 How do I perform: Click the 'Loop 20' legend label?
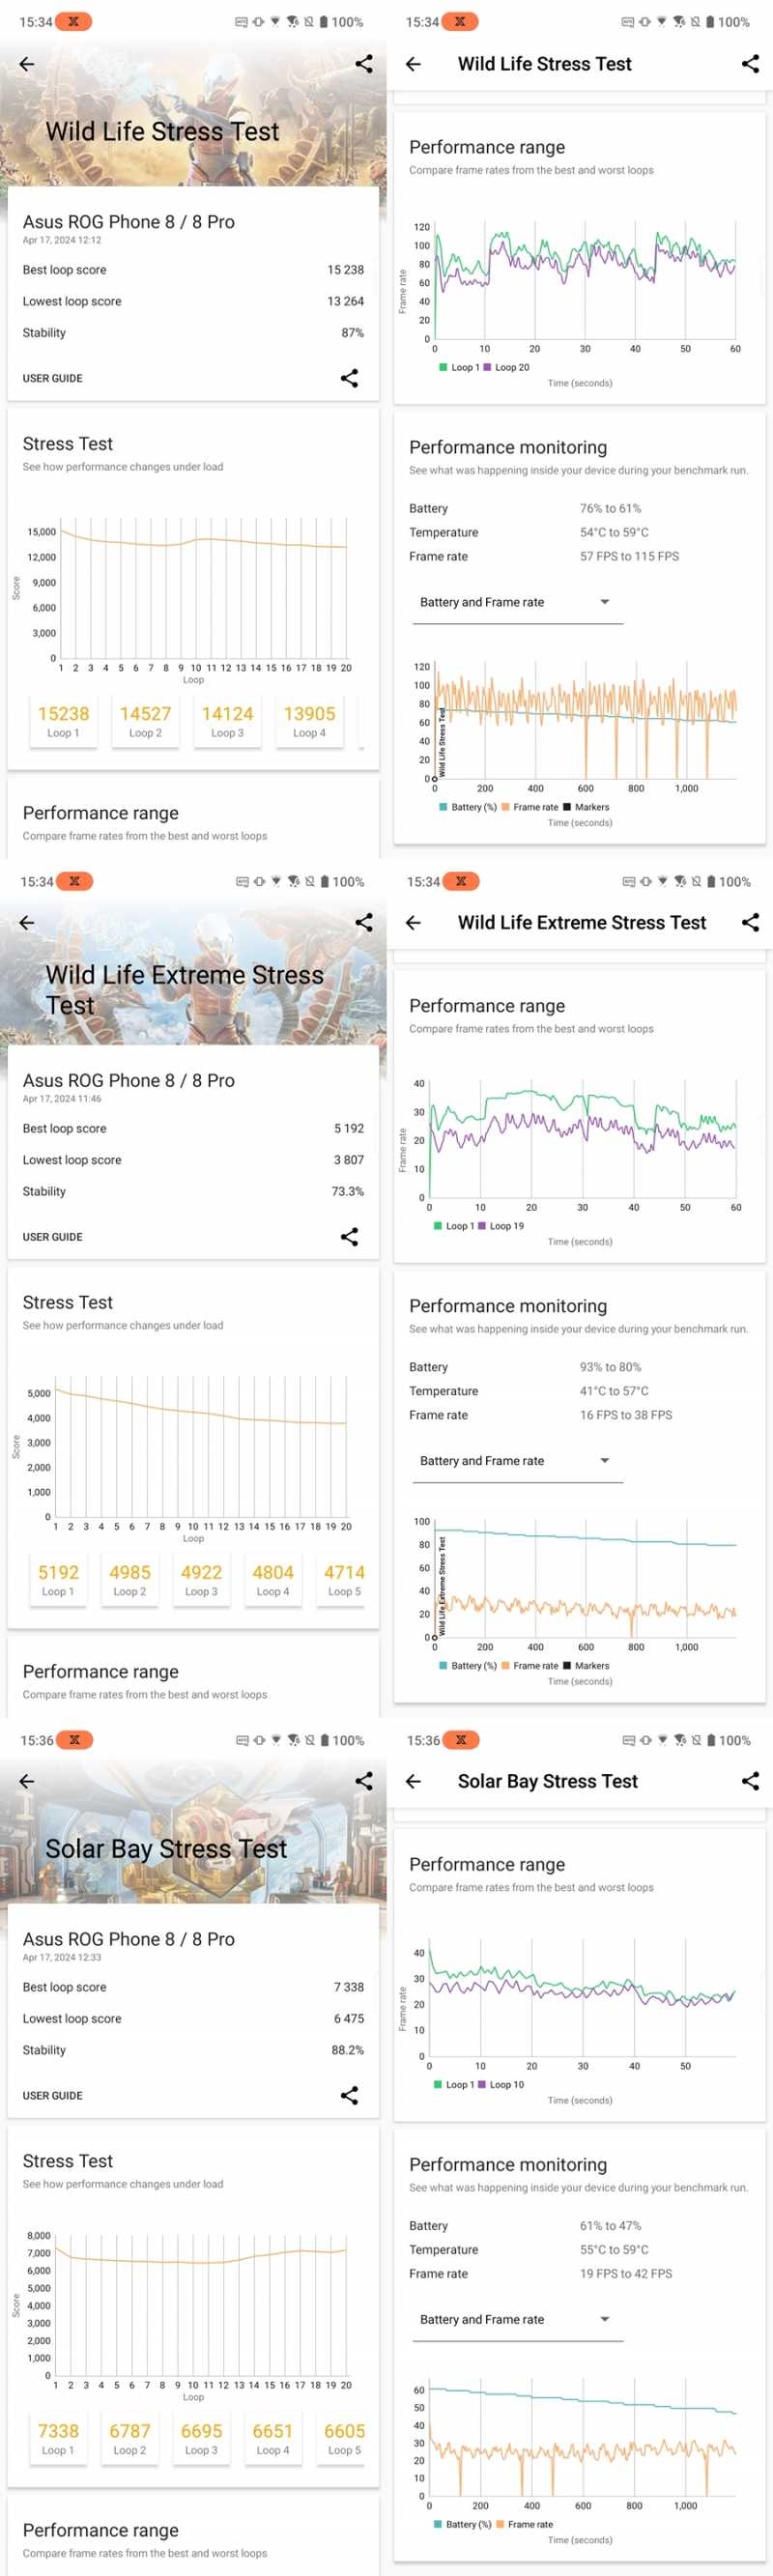click(512, 367)
